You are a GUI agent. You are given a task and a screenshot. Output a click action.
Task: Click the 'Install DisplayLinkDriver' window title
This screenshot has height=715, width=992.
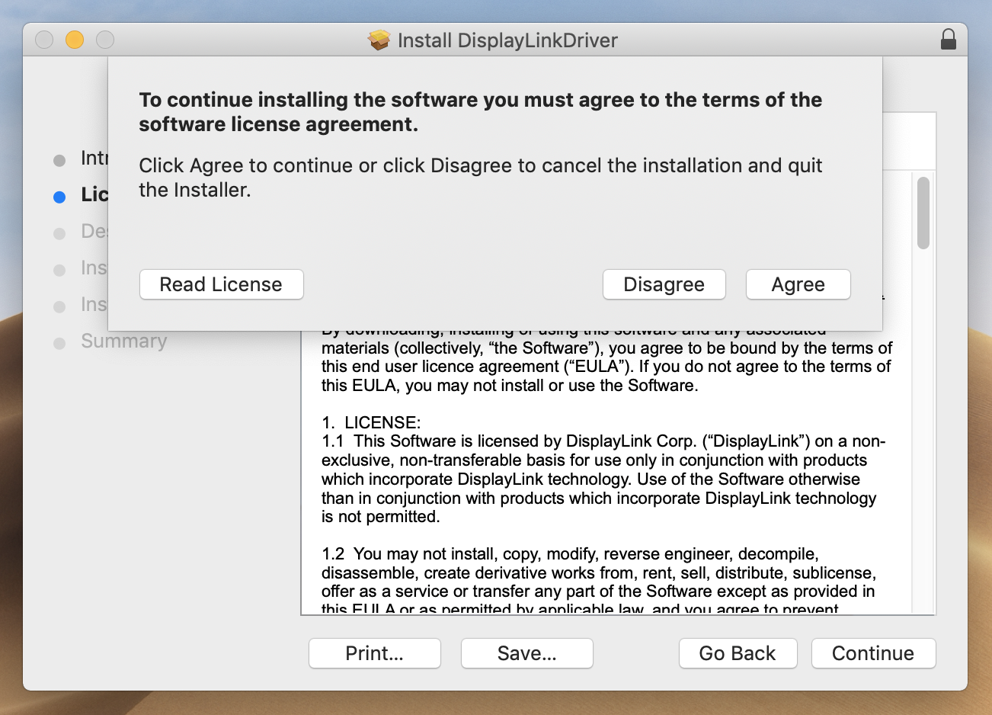(507, 40)
